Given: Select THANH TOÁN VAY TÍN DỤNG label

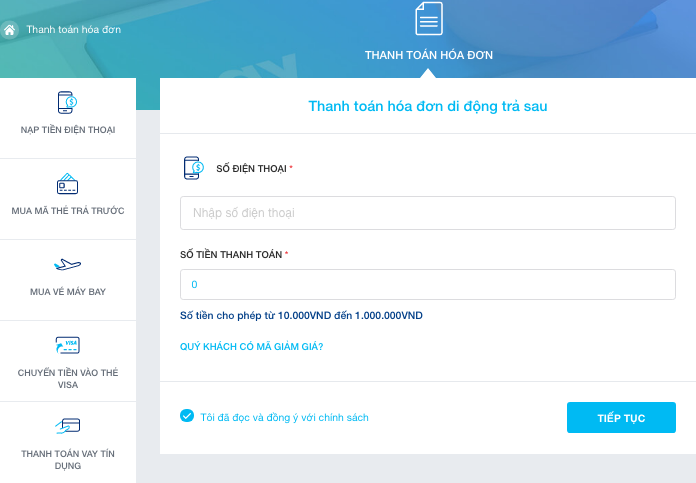Looking at the screenshot, I should coord(68,460).
